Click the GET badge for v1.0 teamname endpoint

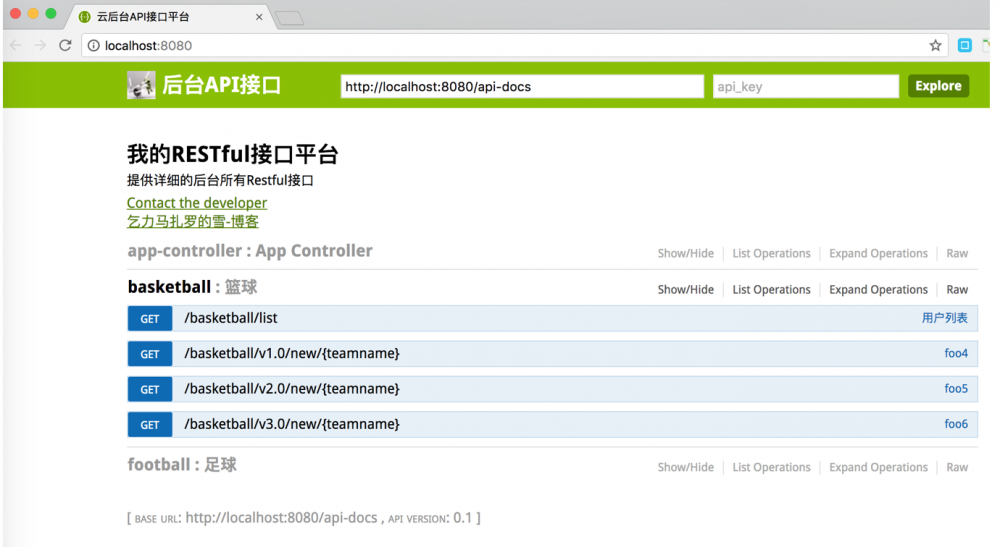point(150,354)
